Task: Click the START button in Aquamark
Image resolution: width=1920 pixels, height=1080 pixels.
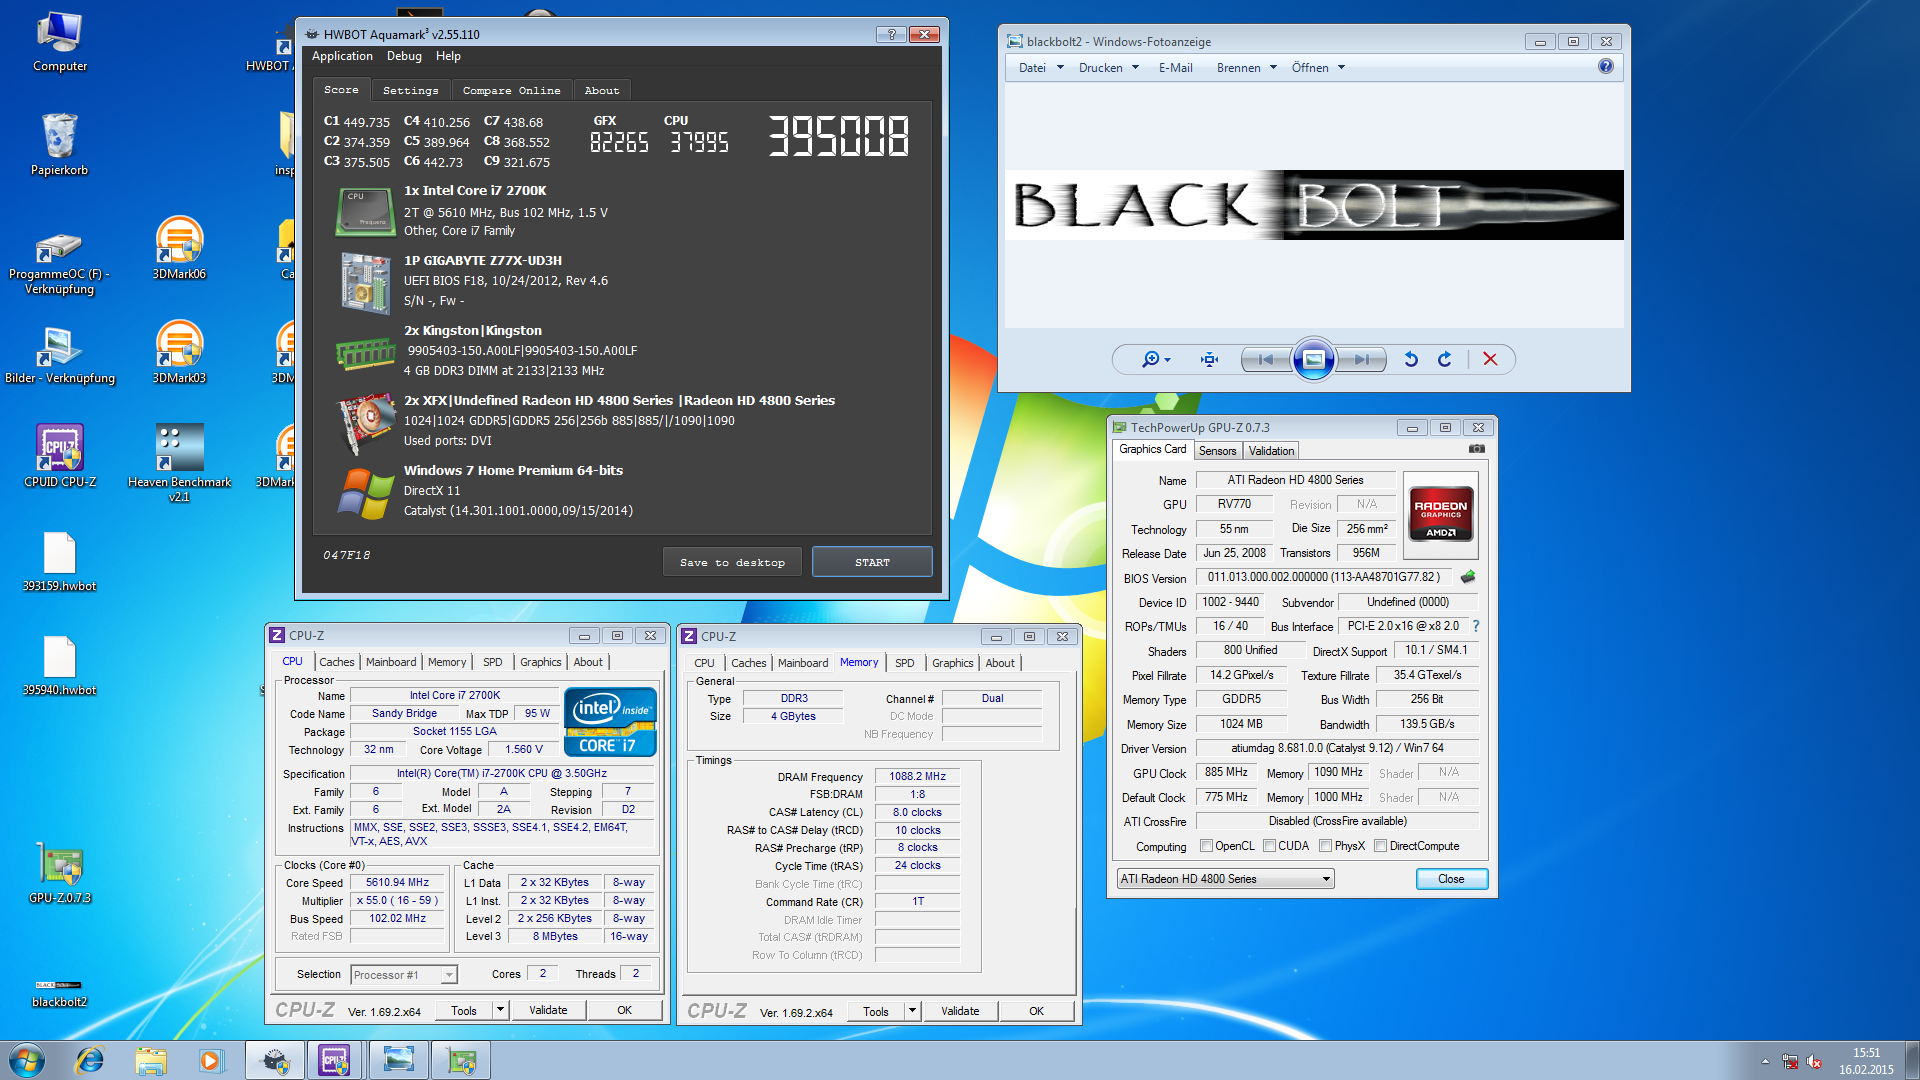Action: click(x=872, y=562)
